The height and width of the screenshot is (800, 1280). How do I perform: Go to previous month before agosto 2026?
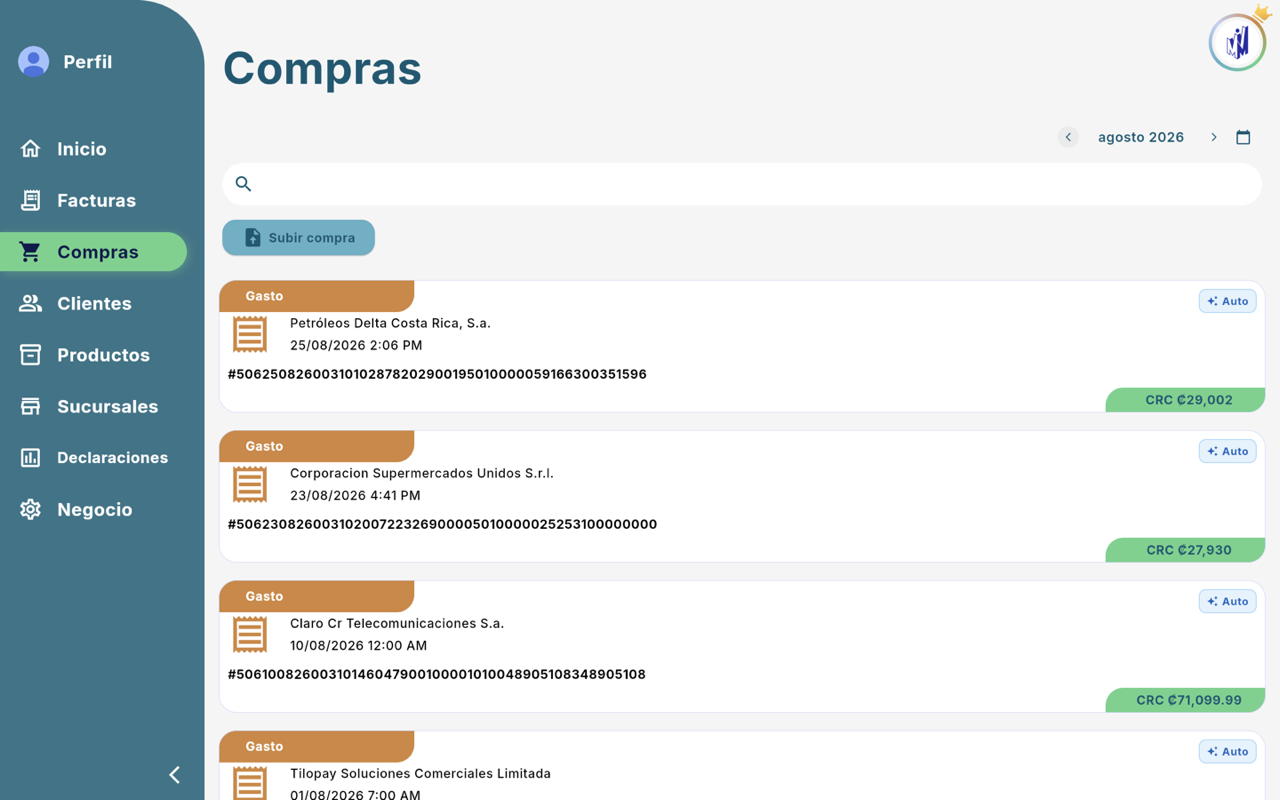[x=1068, y=137]
